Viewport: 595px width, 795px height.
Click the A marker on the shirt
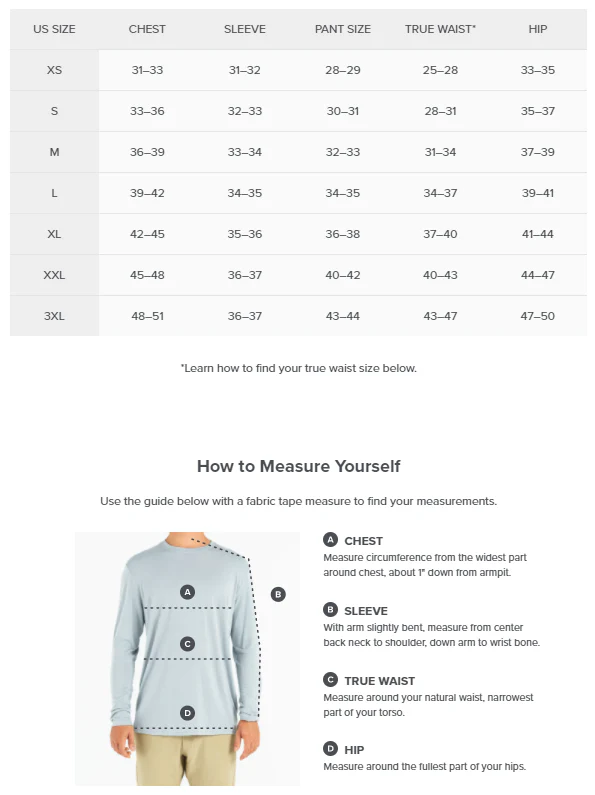point(188,592)
